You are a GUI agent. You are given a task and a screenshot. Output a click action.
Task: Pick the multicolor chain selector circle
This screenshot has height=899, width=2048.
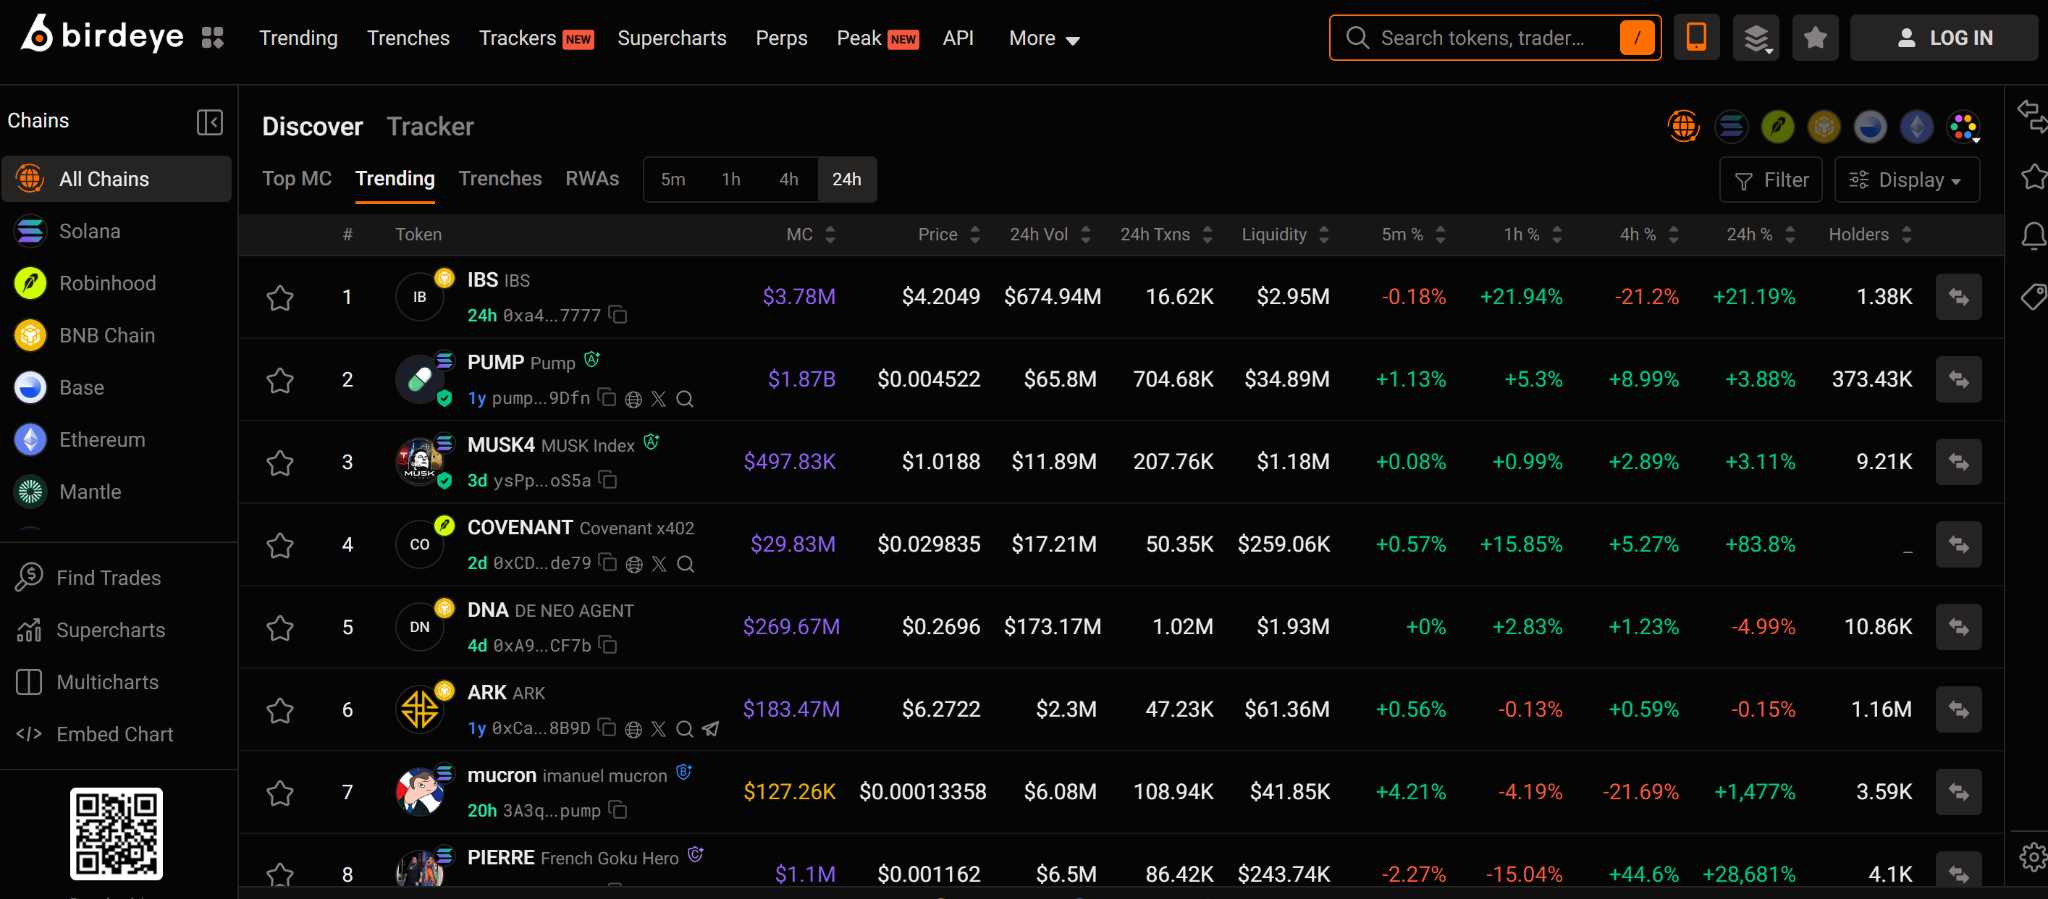(x=1964, y=127)
